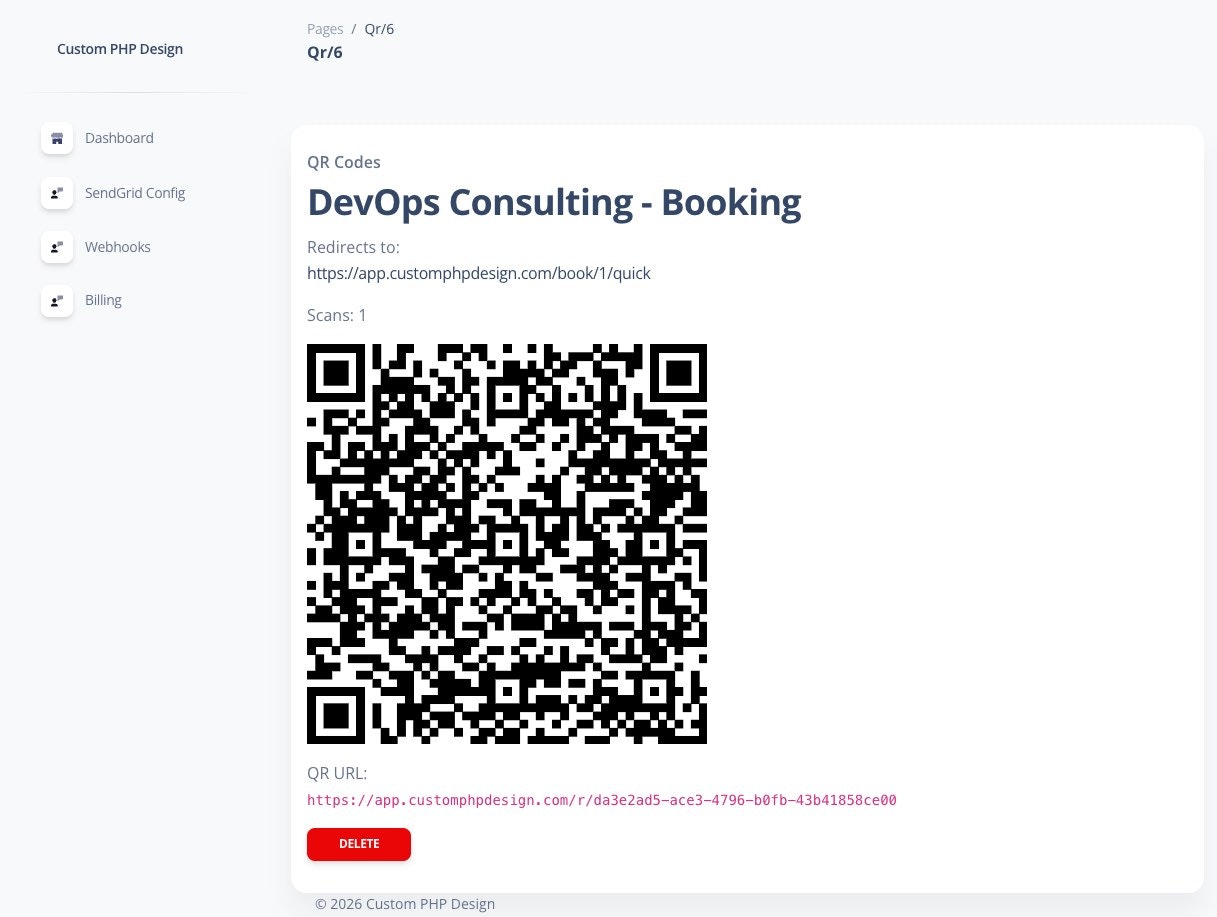Click the QR Codes card label
The image size is (1217, 917).
coord(344,162)
